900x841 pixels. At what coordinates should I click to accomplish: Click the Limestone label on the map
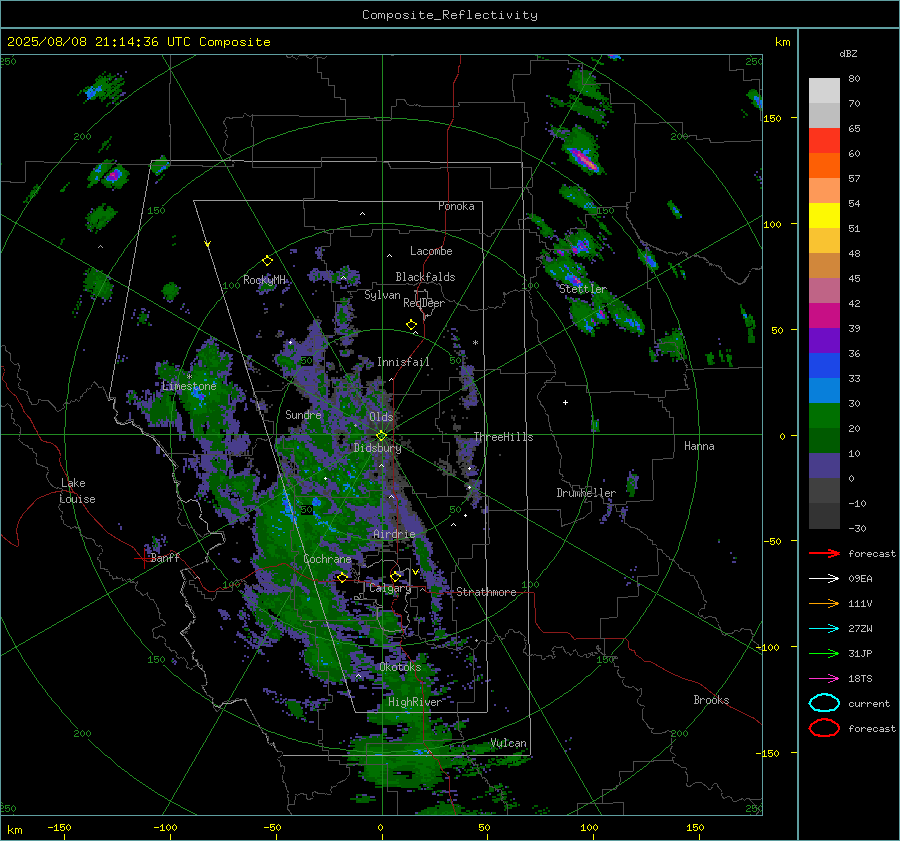[189, 386]
